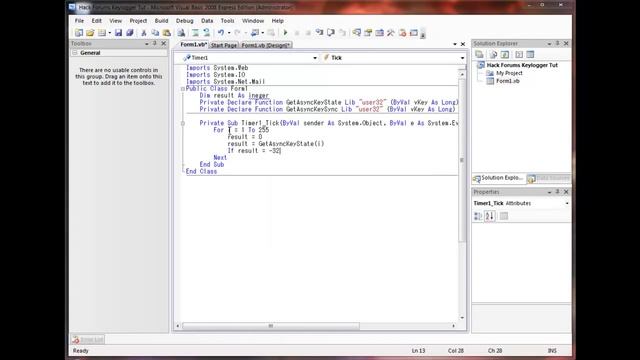The width and height of the screenshot is (640, 360).
Task: Start debugging with the green play icon
Action: [x=285, y=33]
